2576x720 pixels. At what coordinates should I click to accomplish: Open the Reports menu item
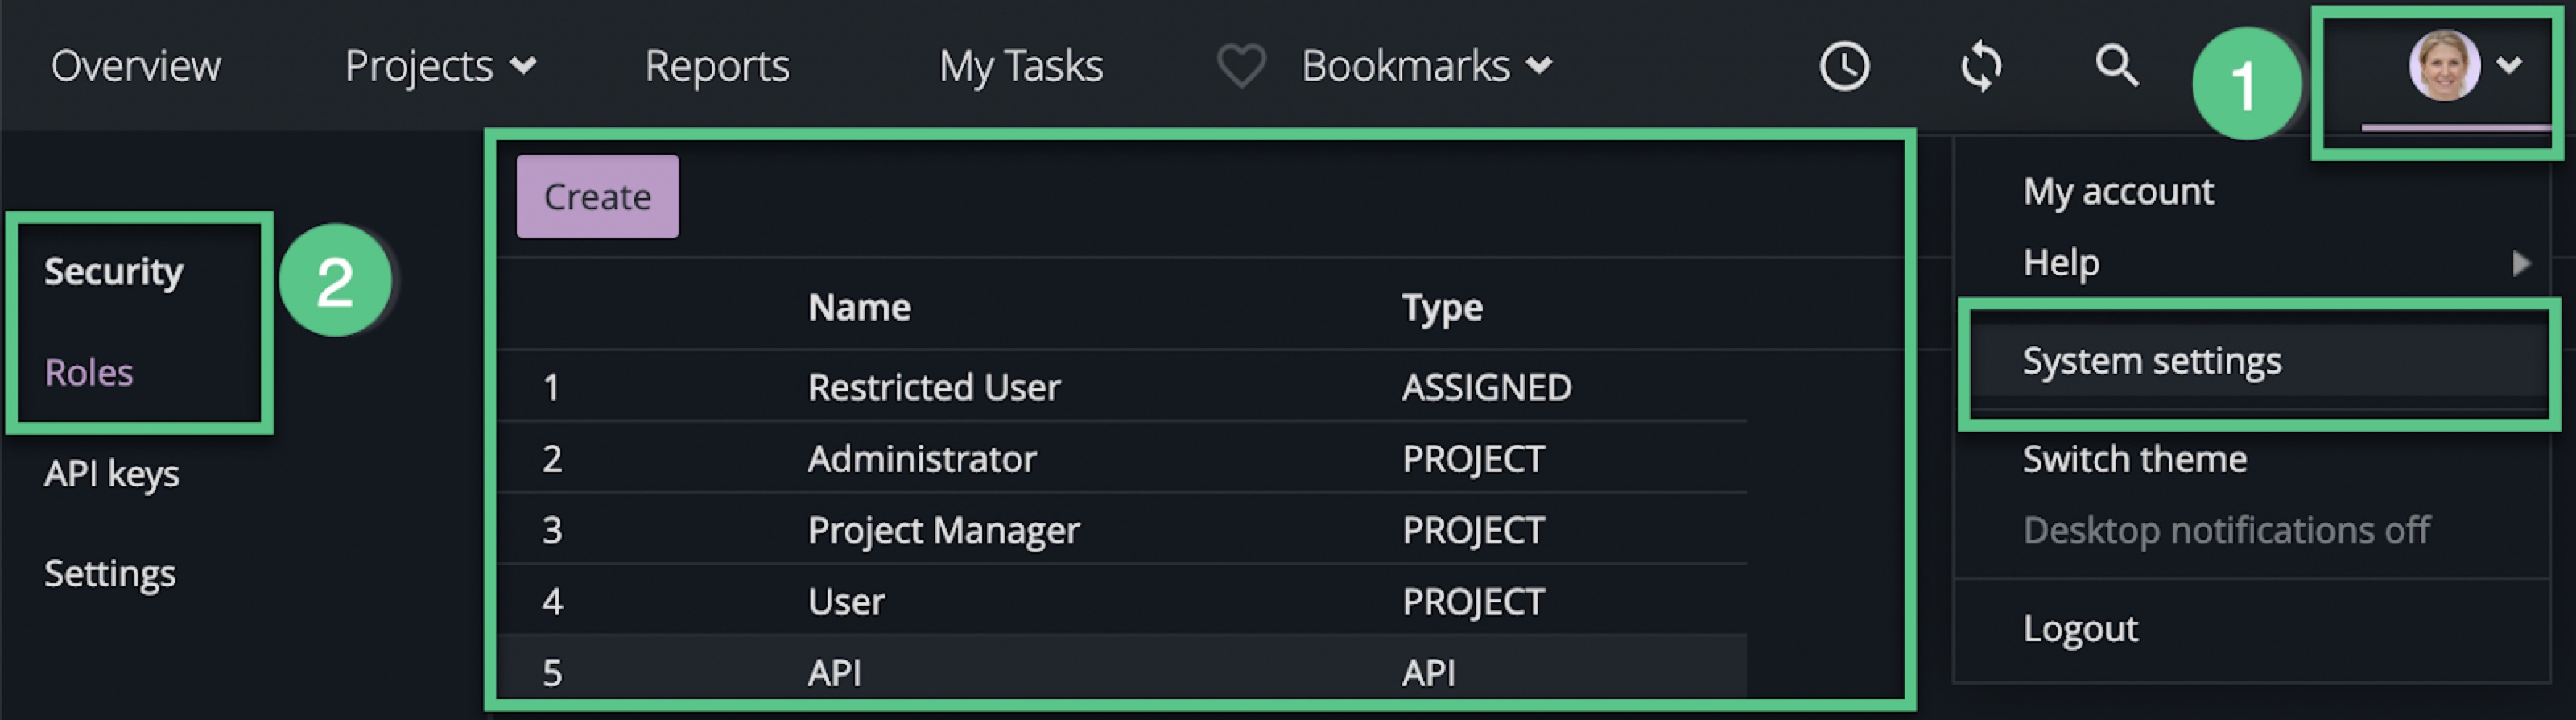717,66
